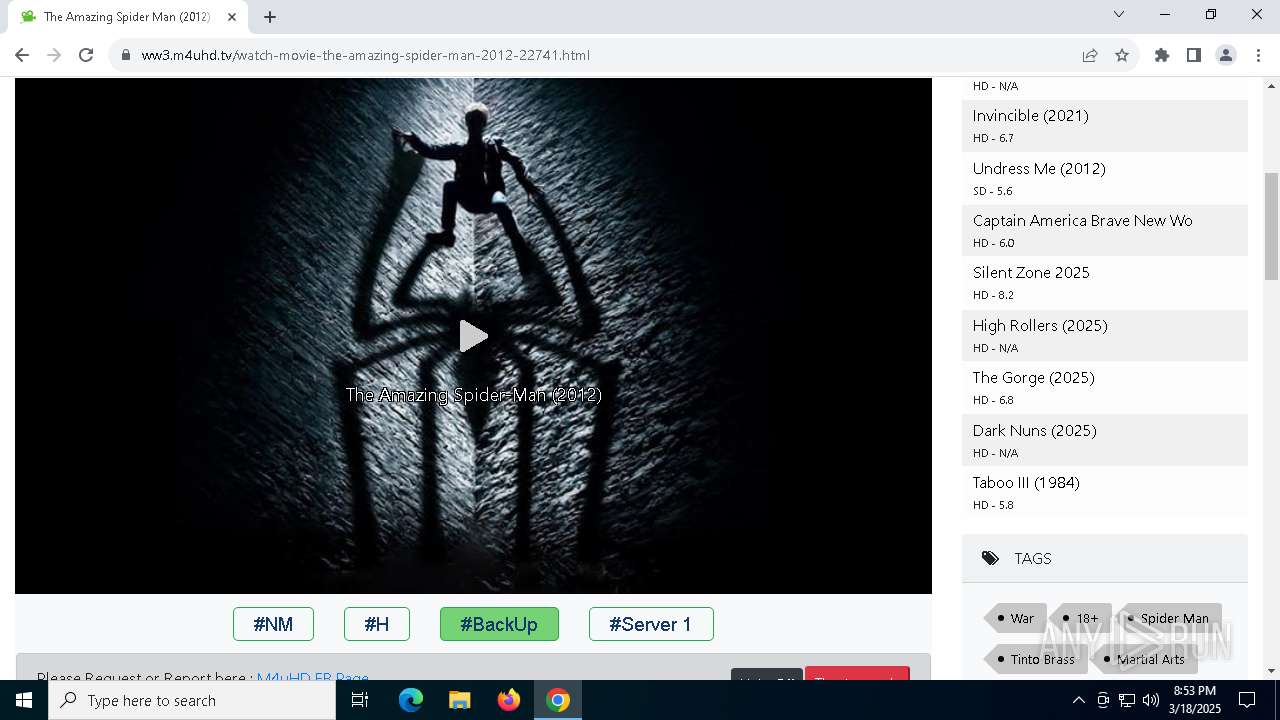Open Taboo III (1984) listing

click(x=1026, y=482)
